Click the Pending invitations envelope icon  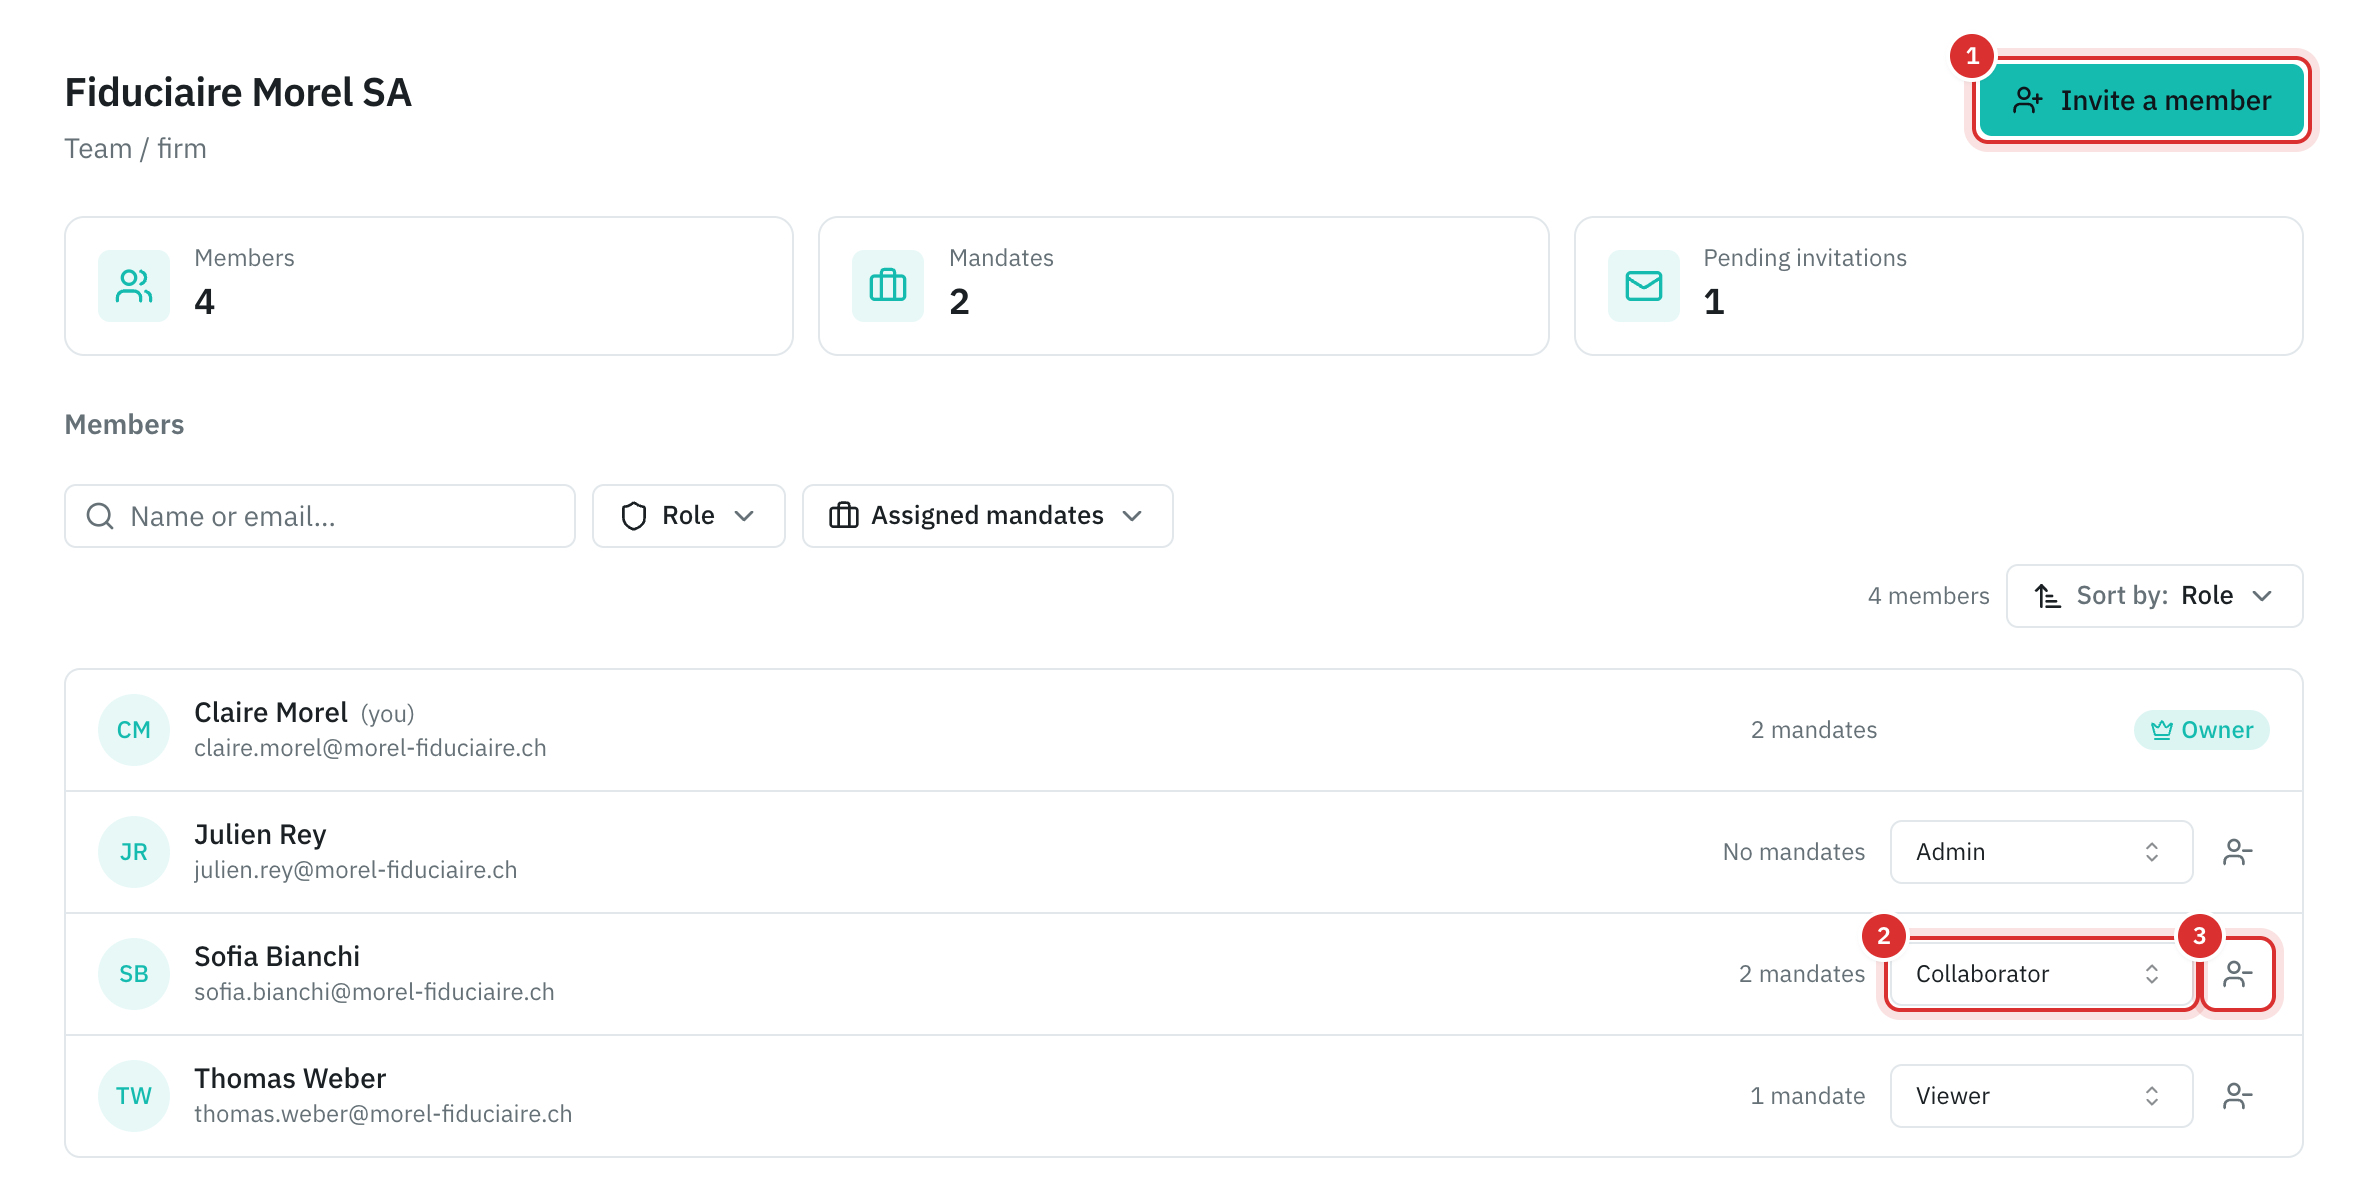tap(1644, 286)
